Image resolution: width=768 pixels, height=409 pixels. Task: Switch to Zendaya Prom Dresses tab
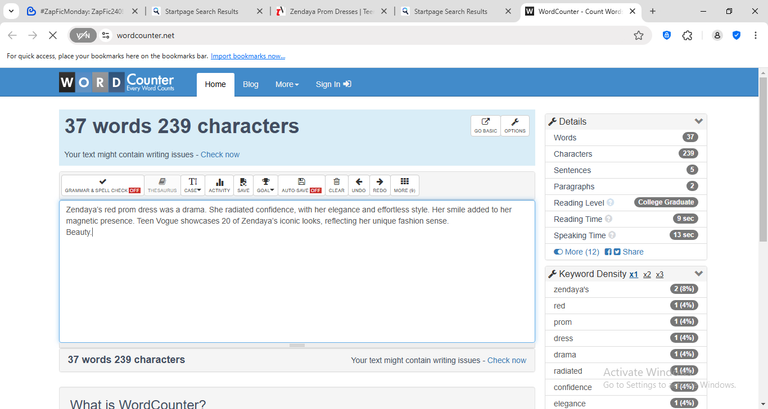[331, 11]
